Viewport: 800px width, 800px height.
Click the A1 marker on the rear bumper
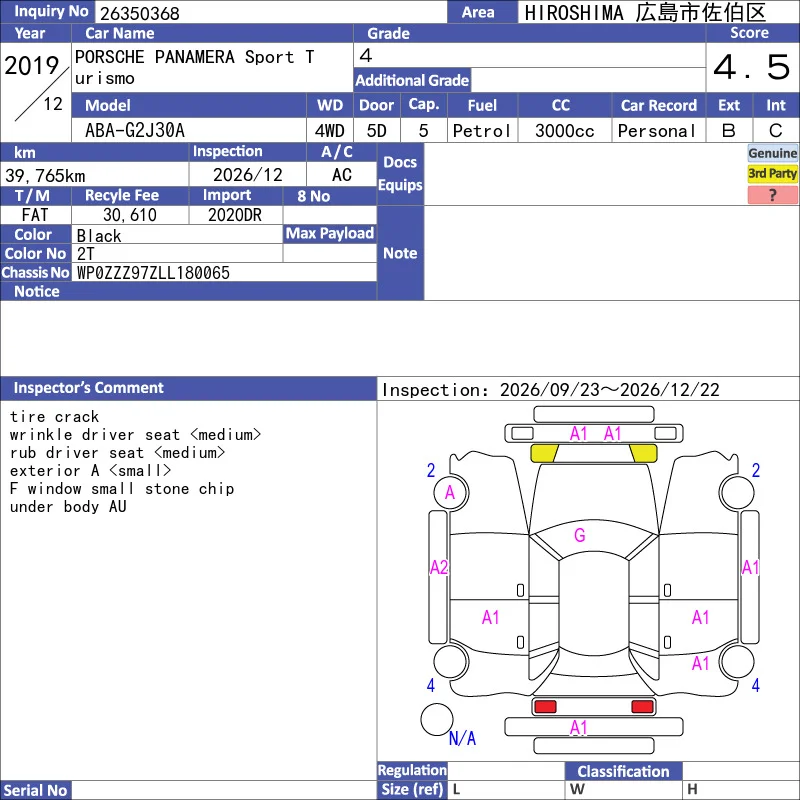point(579,727)
